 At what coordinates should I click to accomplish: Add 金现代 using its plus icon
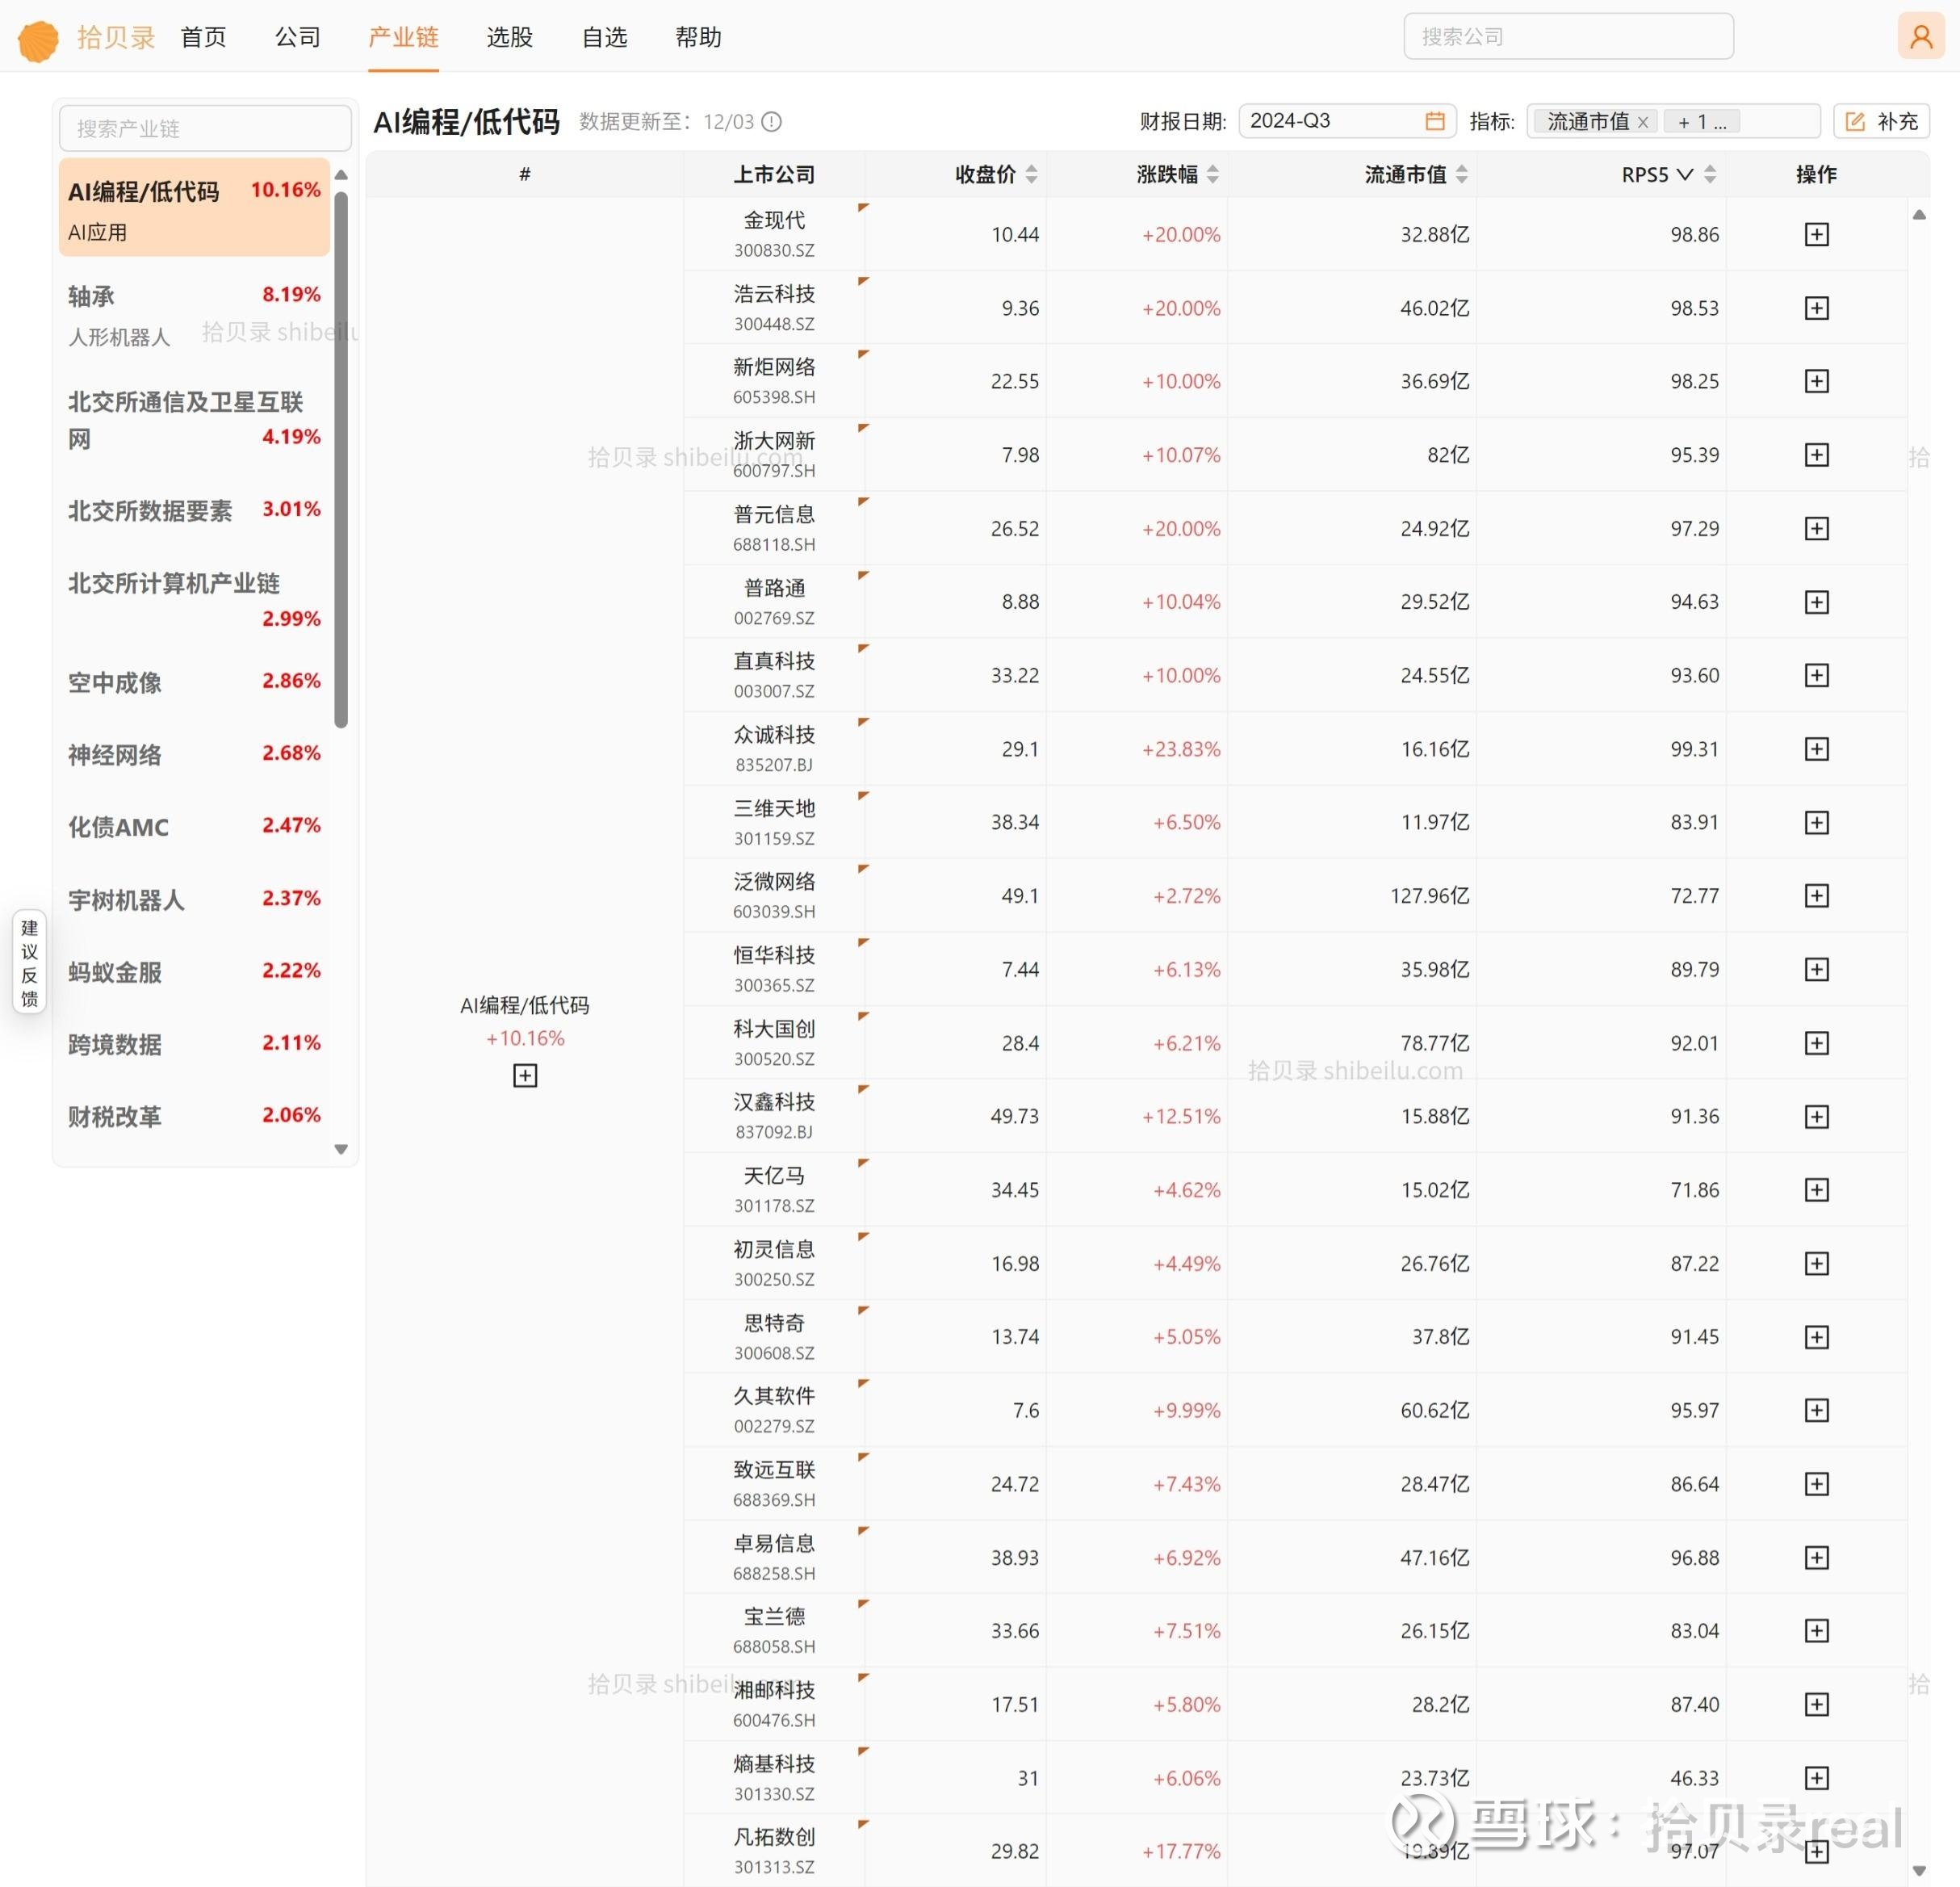pos(1817,233)
